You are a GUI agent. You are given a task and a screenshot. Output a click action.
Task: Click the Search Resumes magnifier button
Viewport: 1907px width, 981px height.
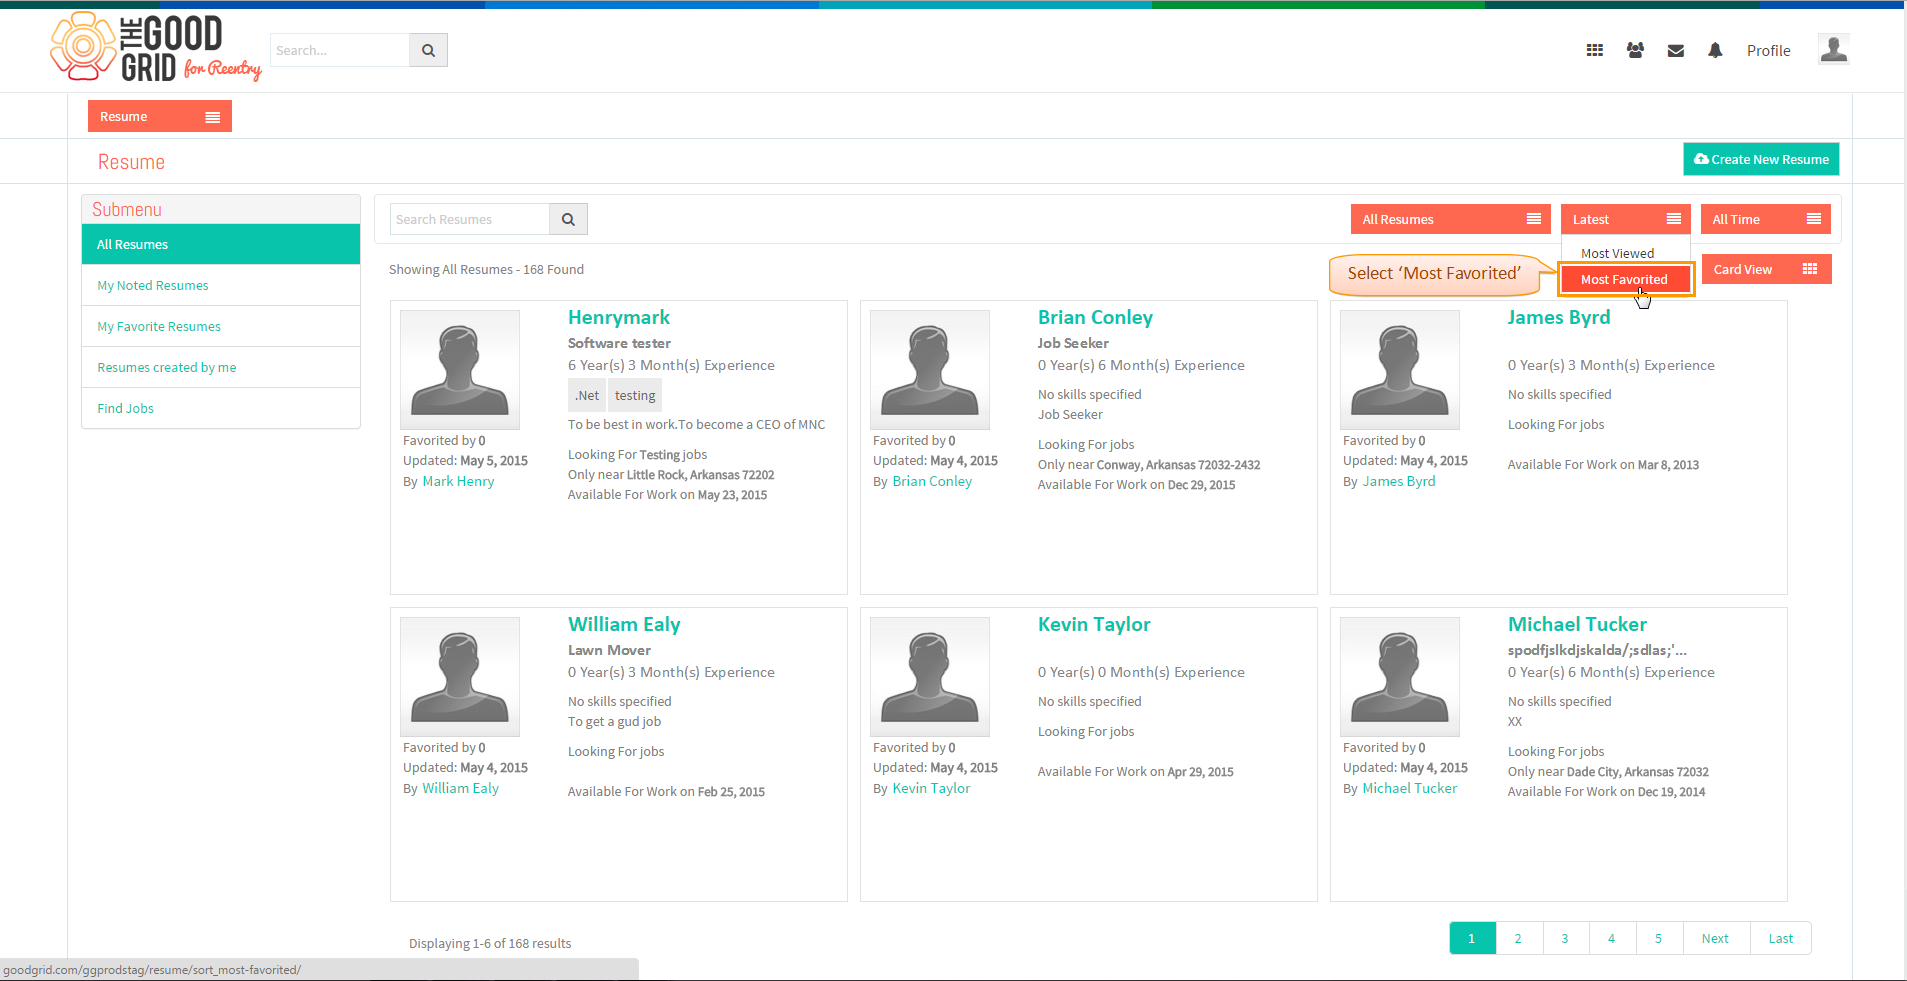[568, 219]
